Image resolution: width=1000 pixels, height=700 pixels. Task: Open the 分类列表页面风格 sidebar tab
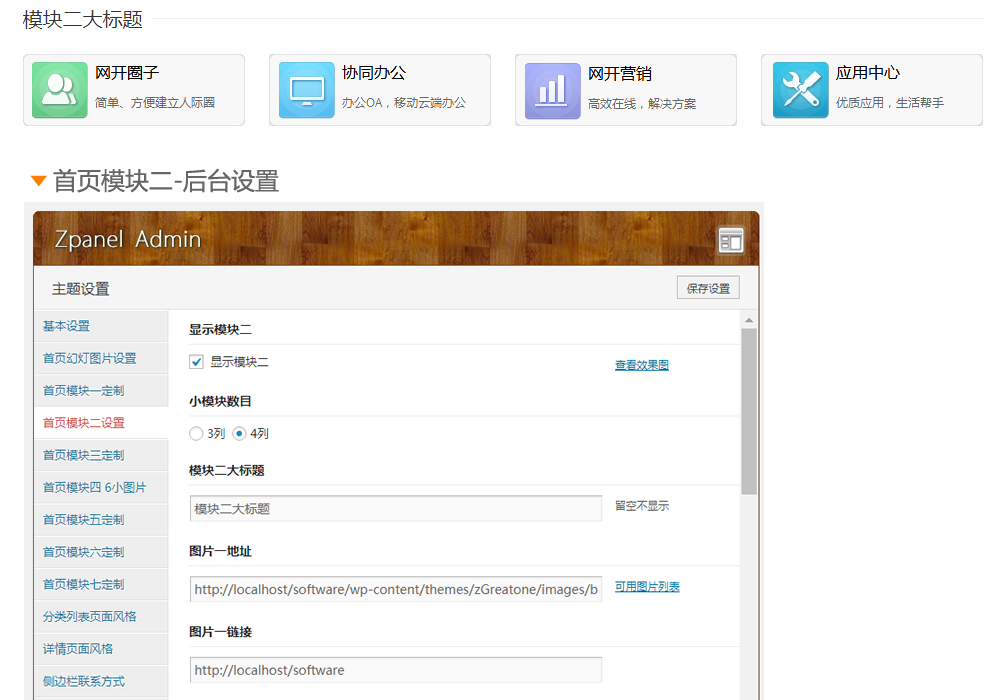tap(102, 616)
